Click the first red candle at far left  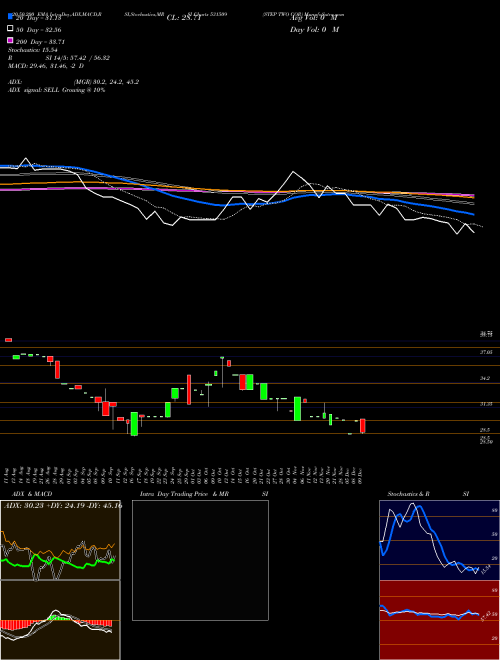[8, 340]
